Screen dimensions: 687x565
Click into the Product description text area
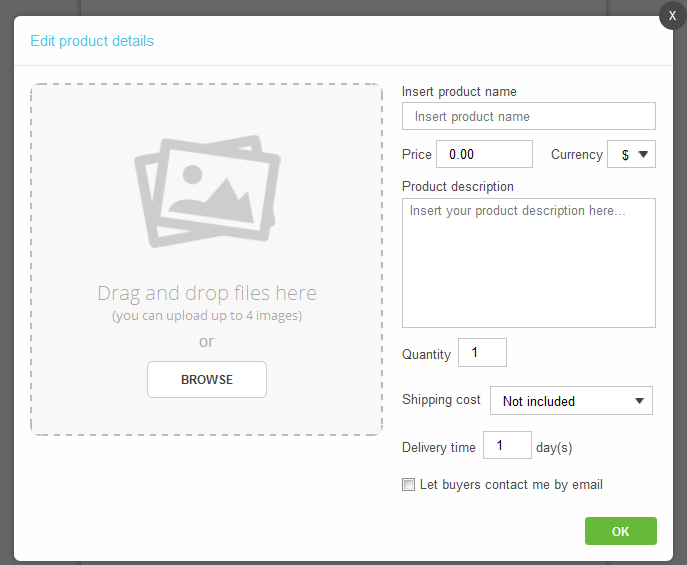(x=529, y=263)
